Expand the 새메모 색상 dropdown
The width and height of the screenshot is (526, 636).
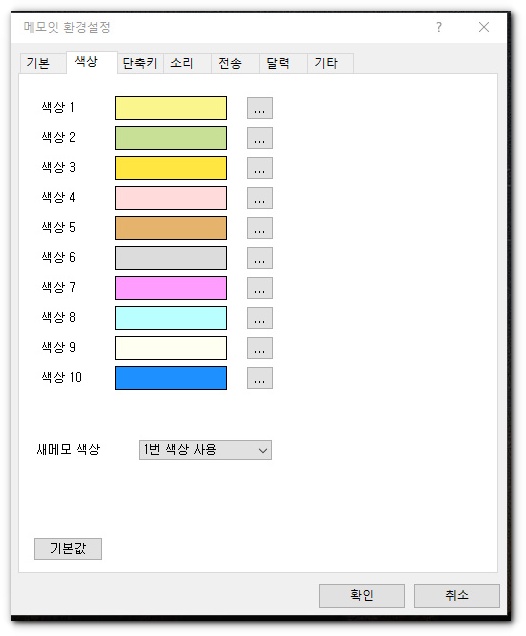[205, 450]
